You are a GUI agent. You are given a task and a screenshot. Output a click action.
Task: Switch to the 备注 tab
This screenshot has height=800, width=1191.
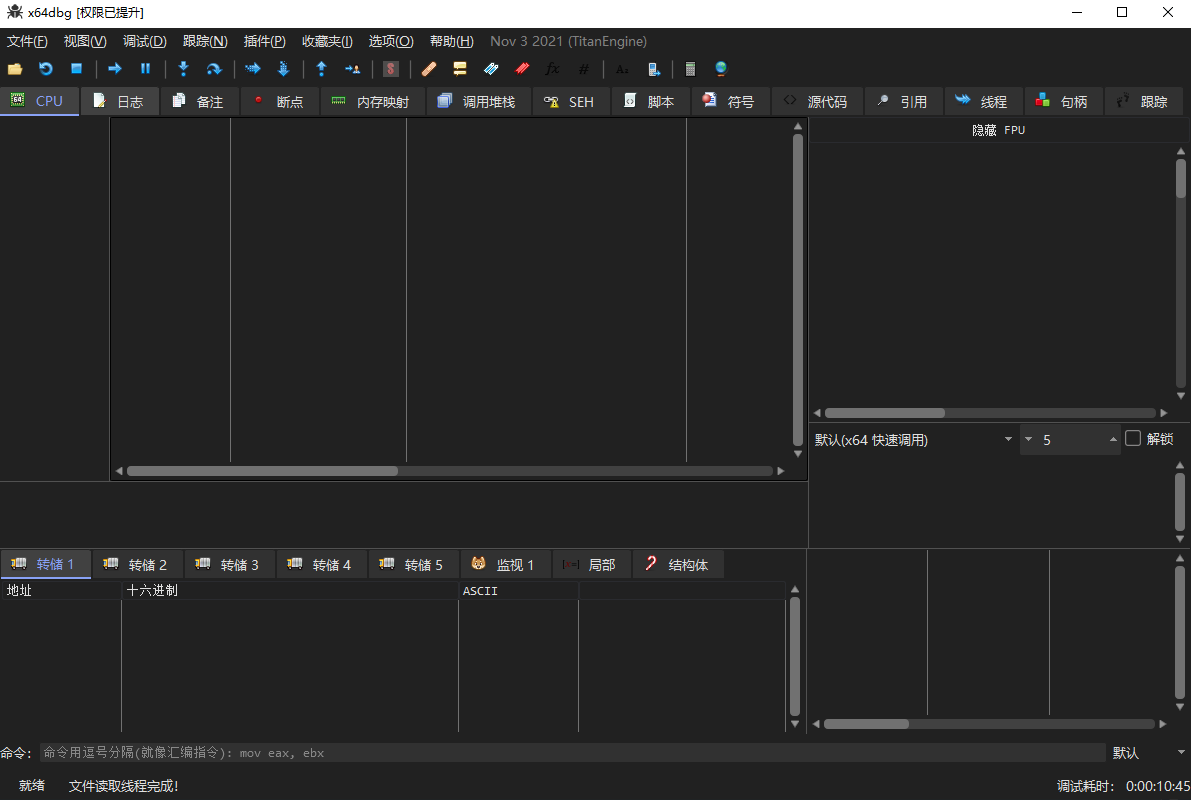(x=200, y=101)
